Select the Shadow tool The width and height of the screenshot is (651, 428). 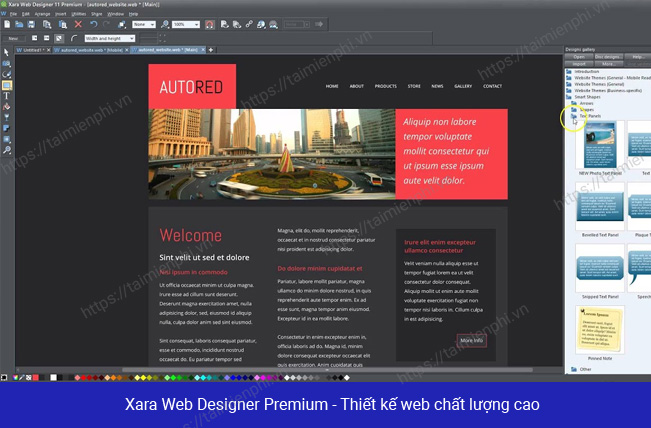click(6, 128)
